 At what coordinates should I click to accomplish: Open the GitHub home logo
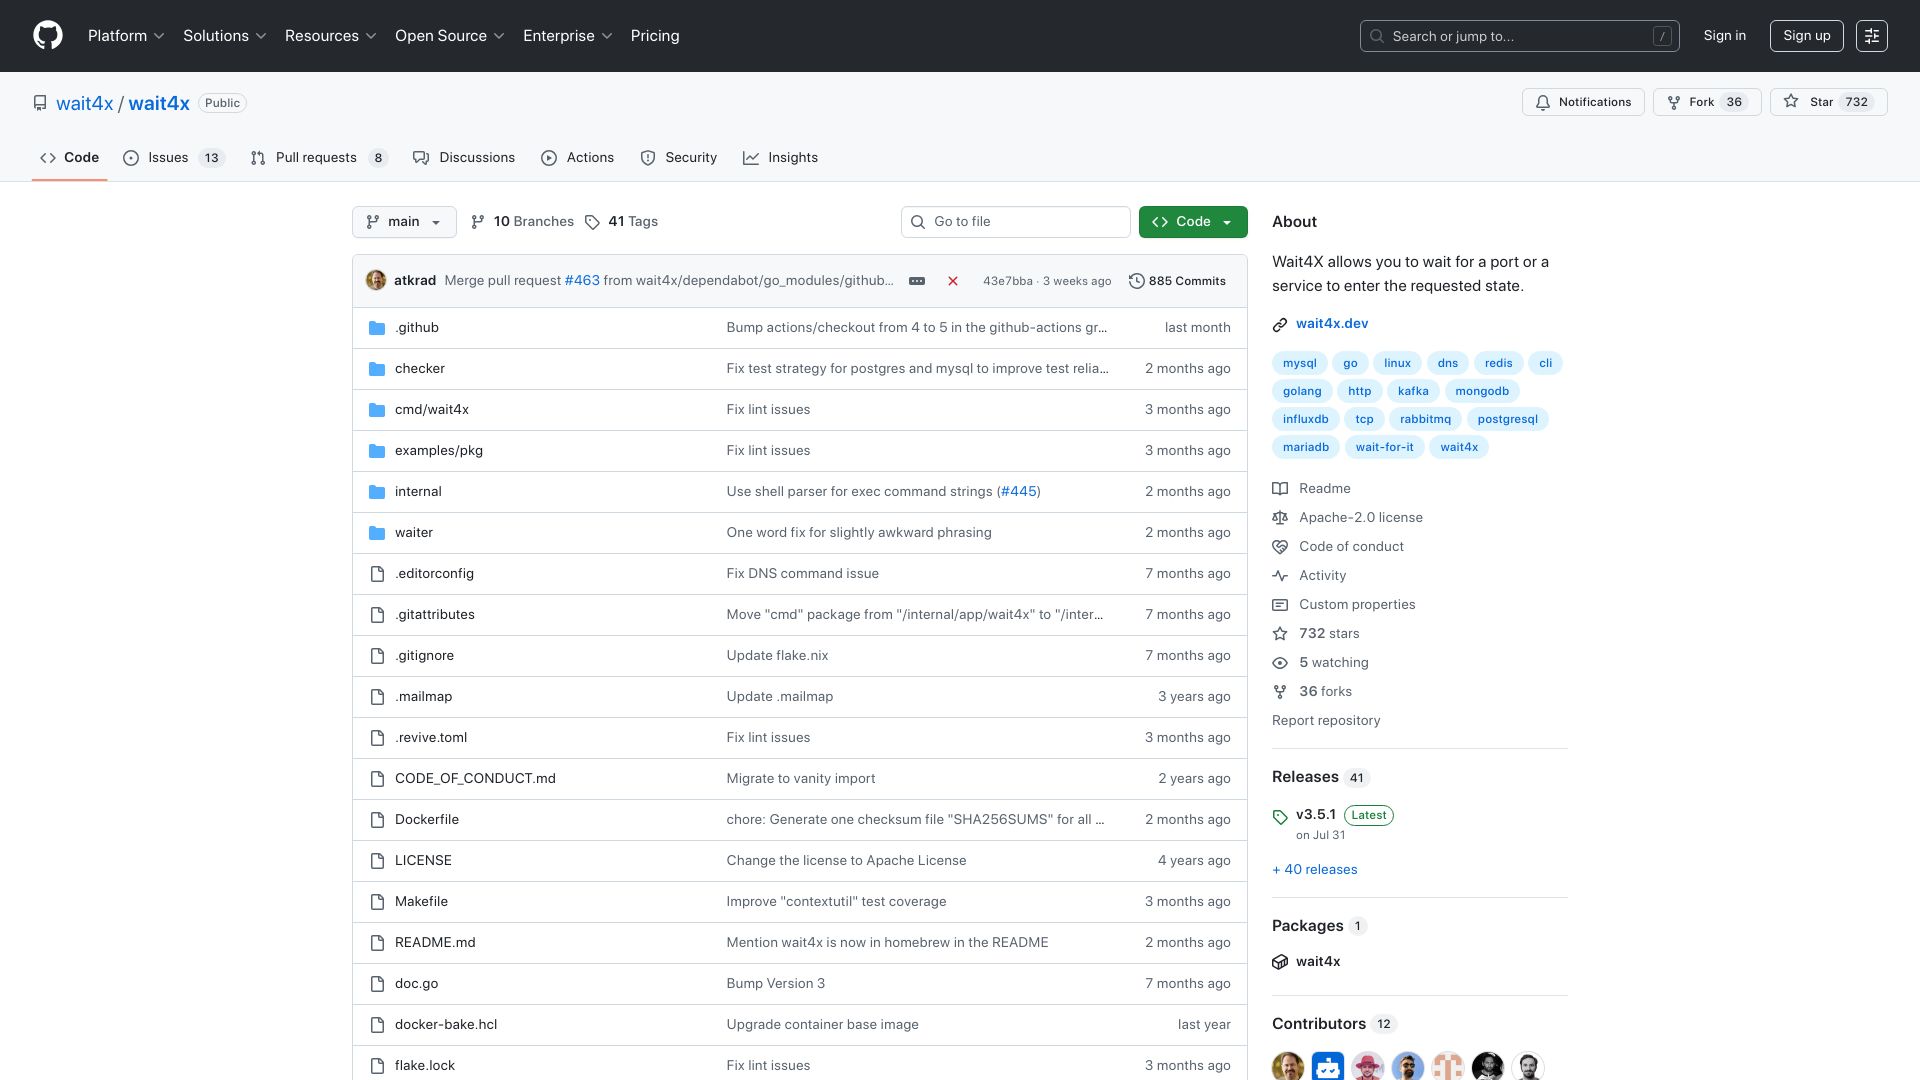click(x=48, y=36)
